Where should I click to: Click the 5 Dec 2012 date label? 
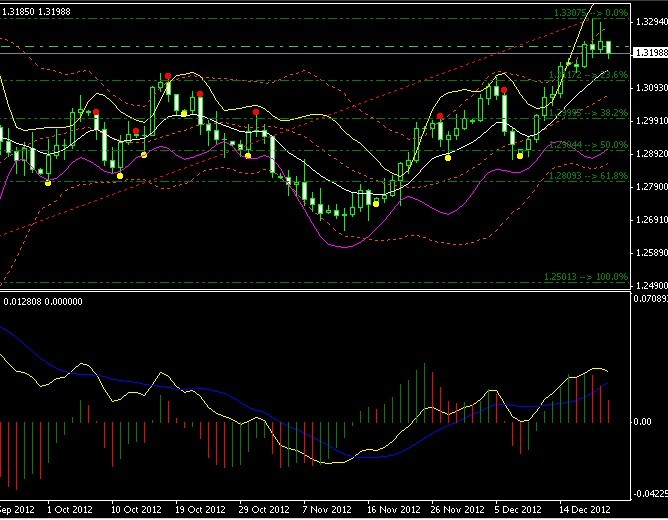pyautogui.click(x=518, y=509)
